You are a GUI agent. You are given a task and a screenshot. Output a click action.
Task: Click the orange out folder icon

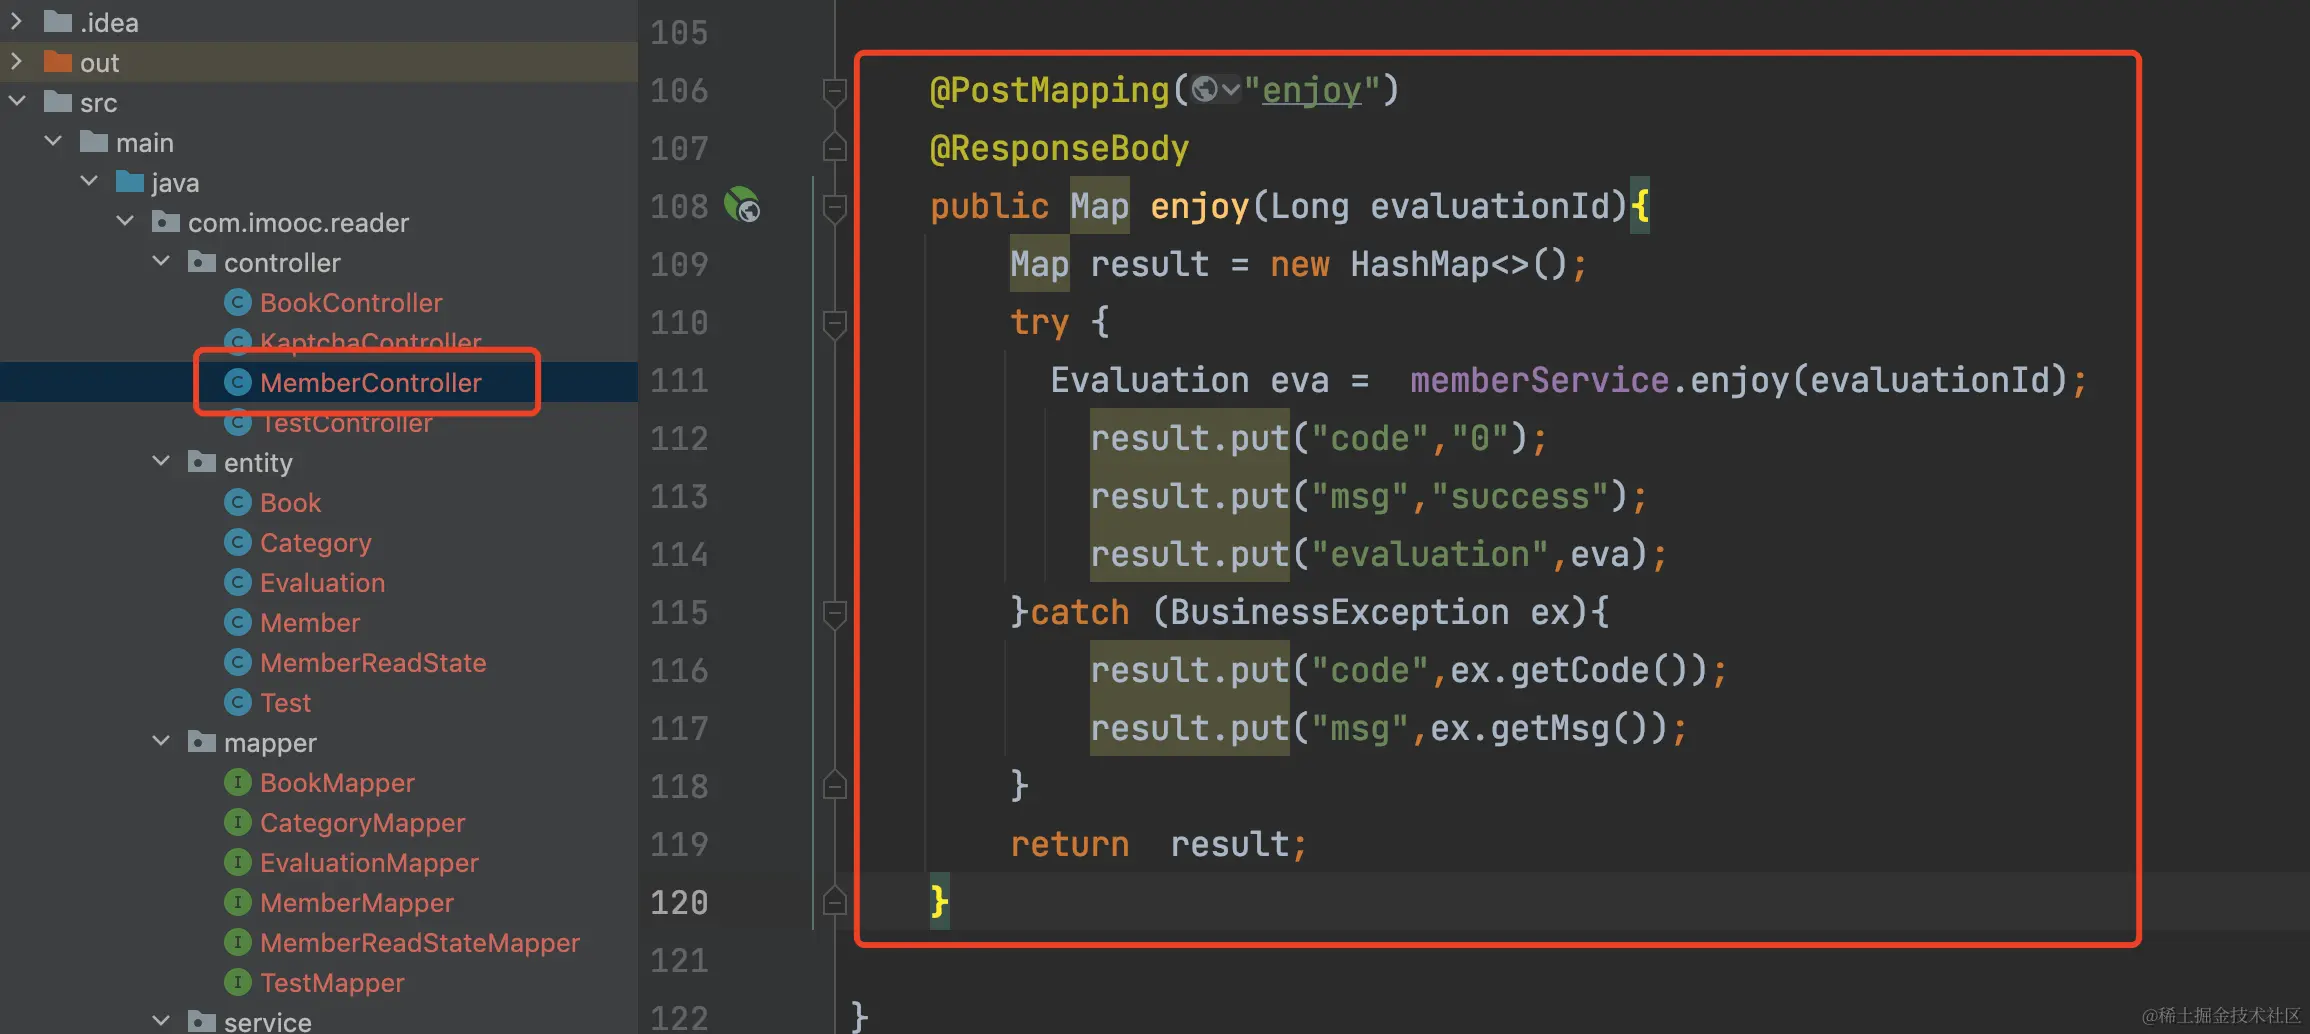click(58, 62)
